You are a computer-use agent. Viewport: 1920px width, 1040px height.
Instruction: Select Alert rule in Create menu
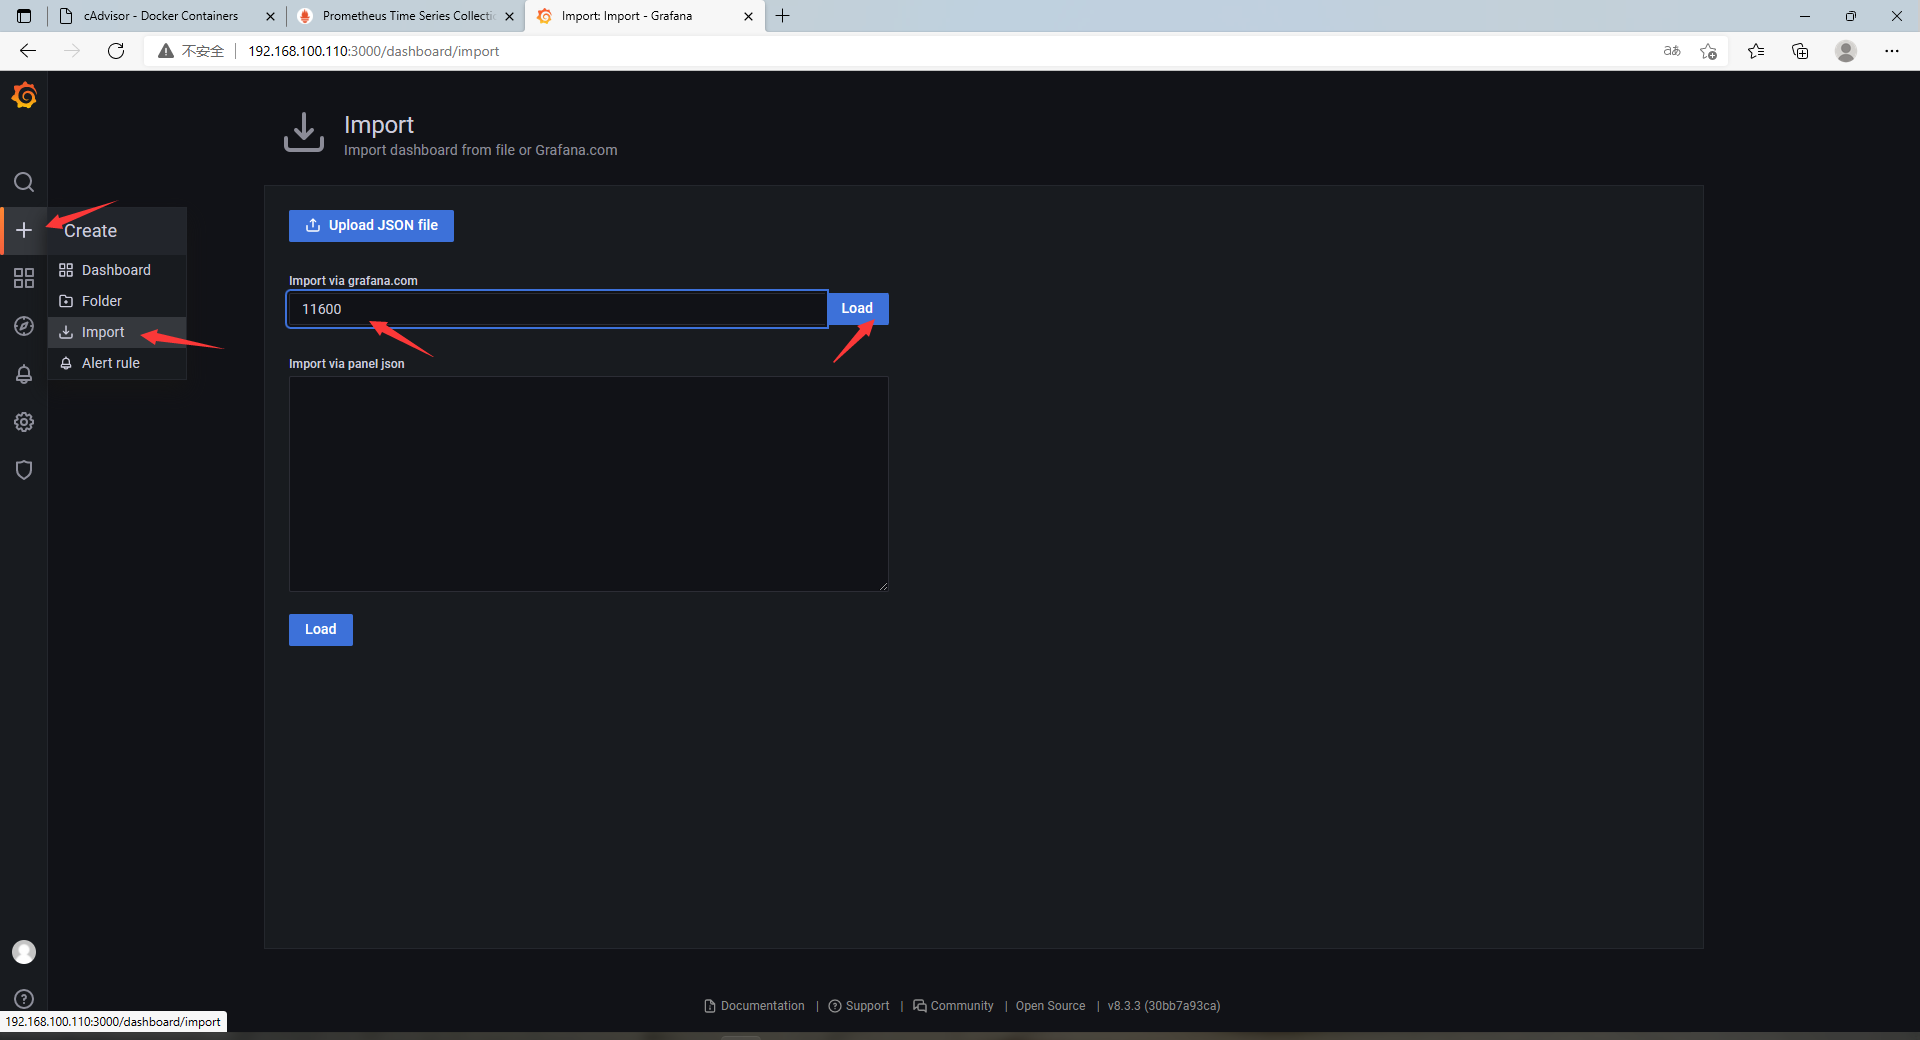[x=117, y=363]
